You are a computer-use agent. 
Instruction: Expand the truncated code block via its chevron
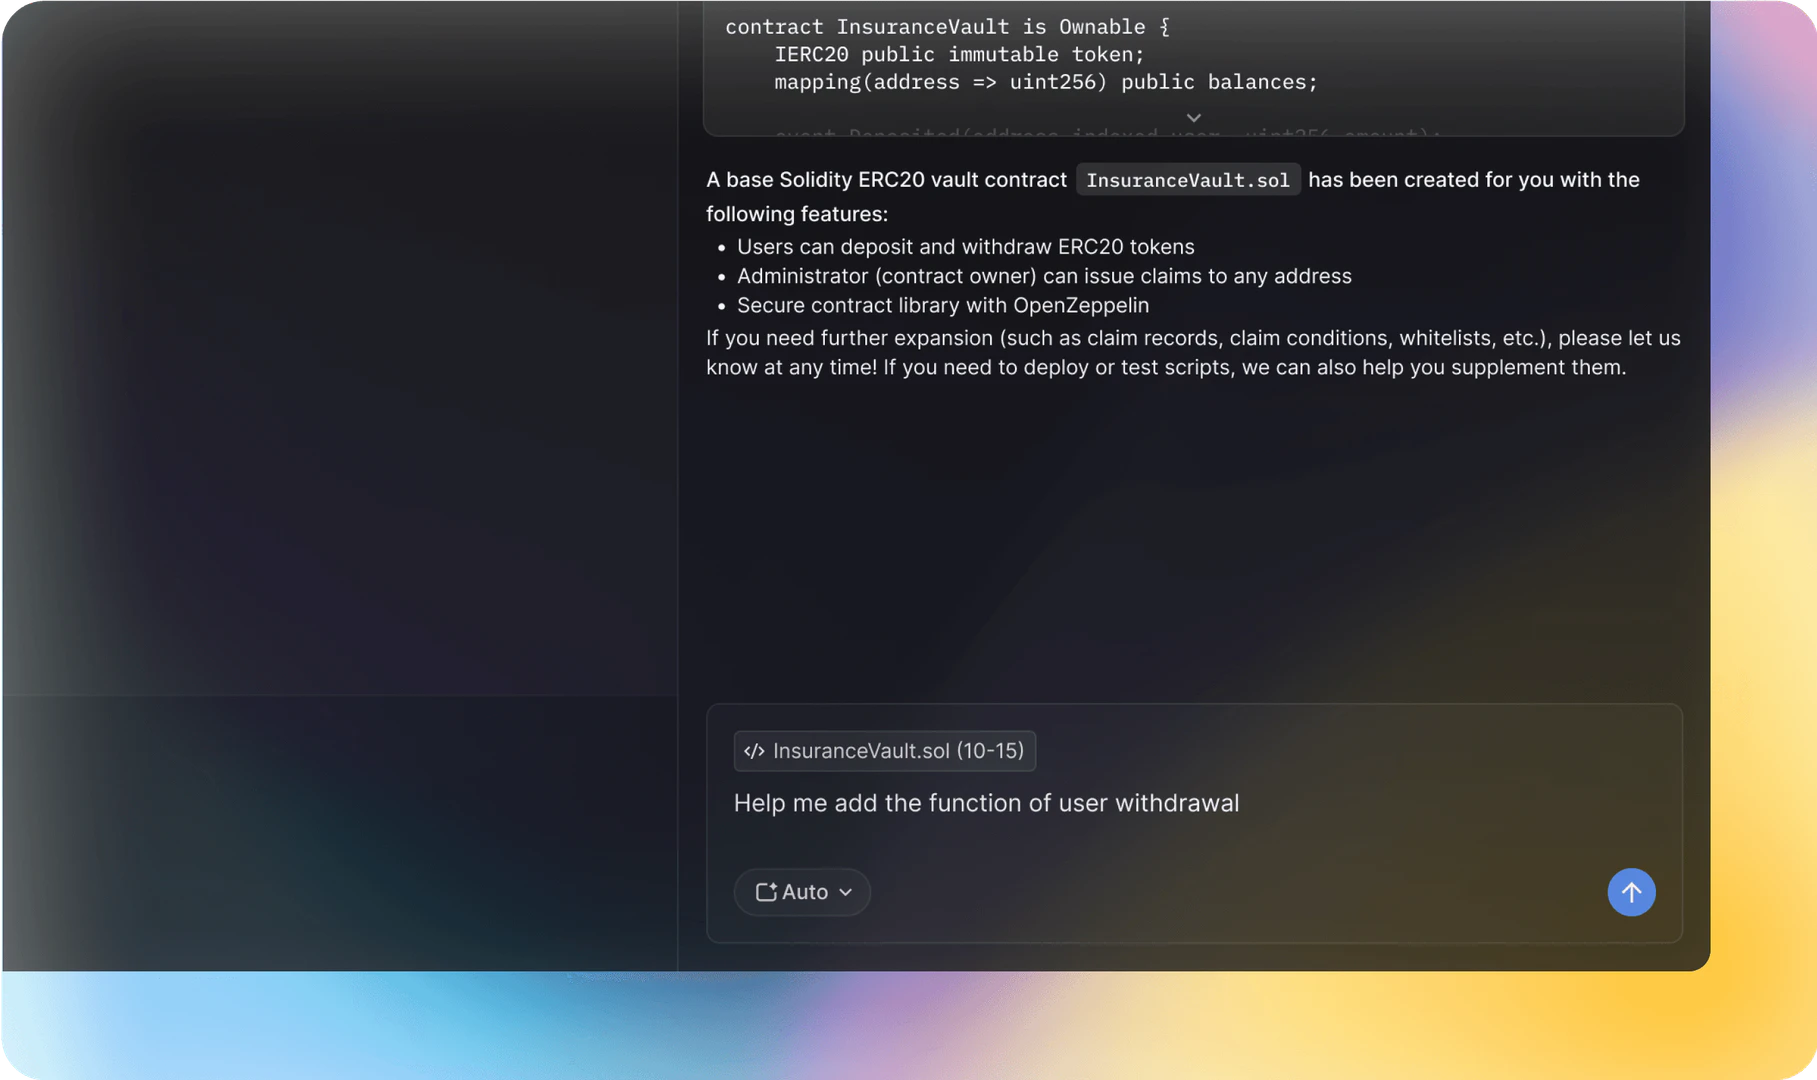pyautogui.click(x=1193, y=117)
